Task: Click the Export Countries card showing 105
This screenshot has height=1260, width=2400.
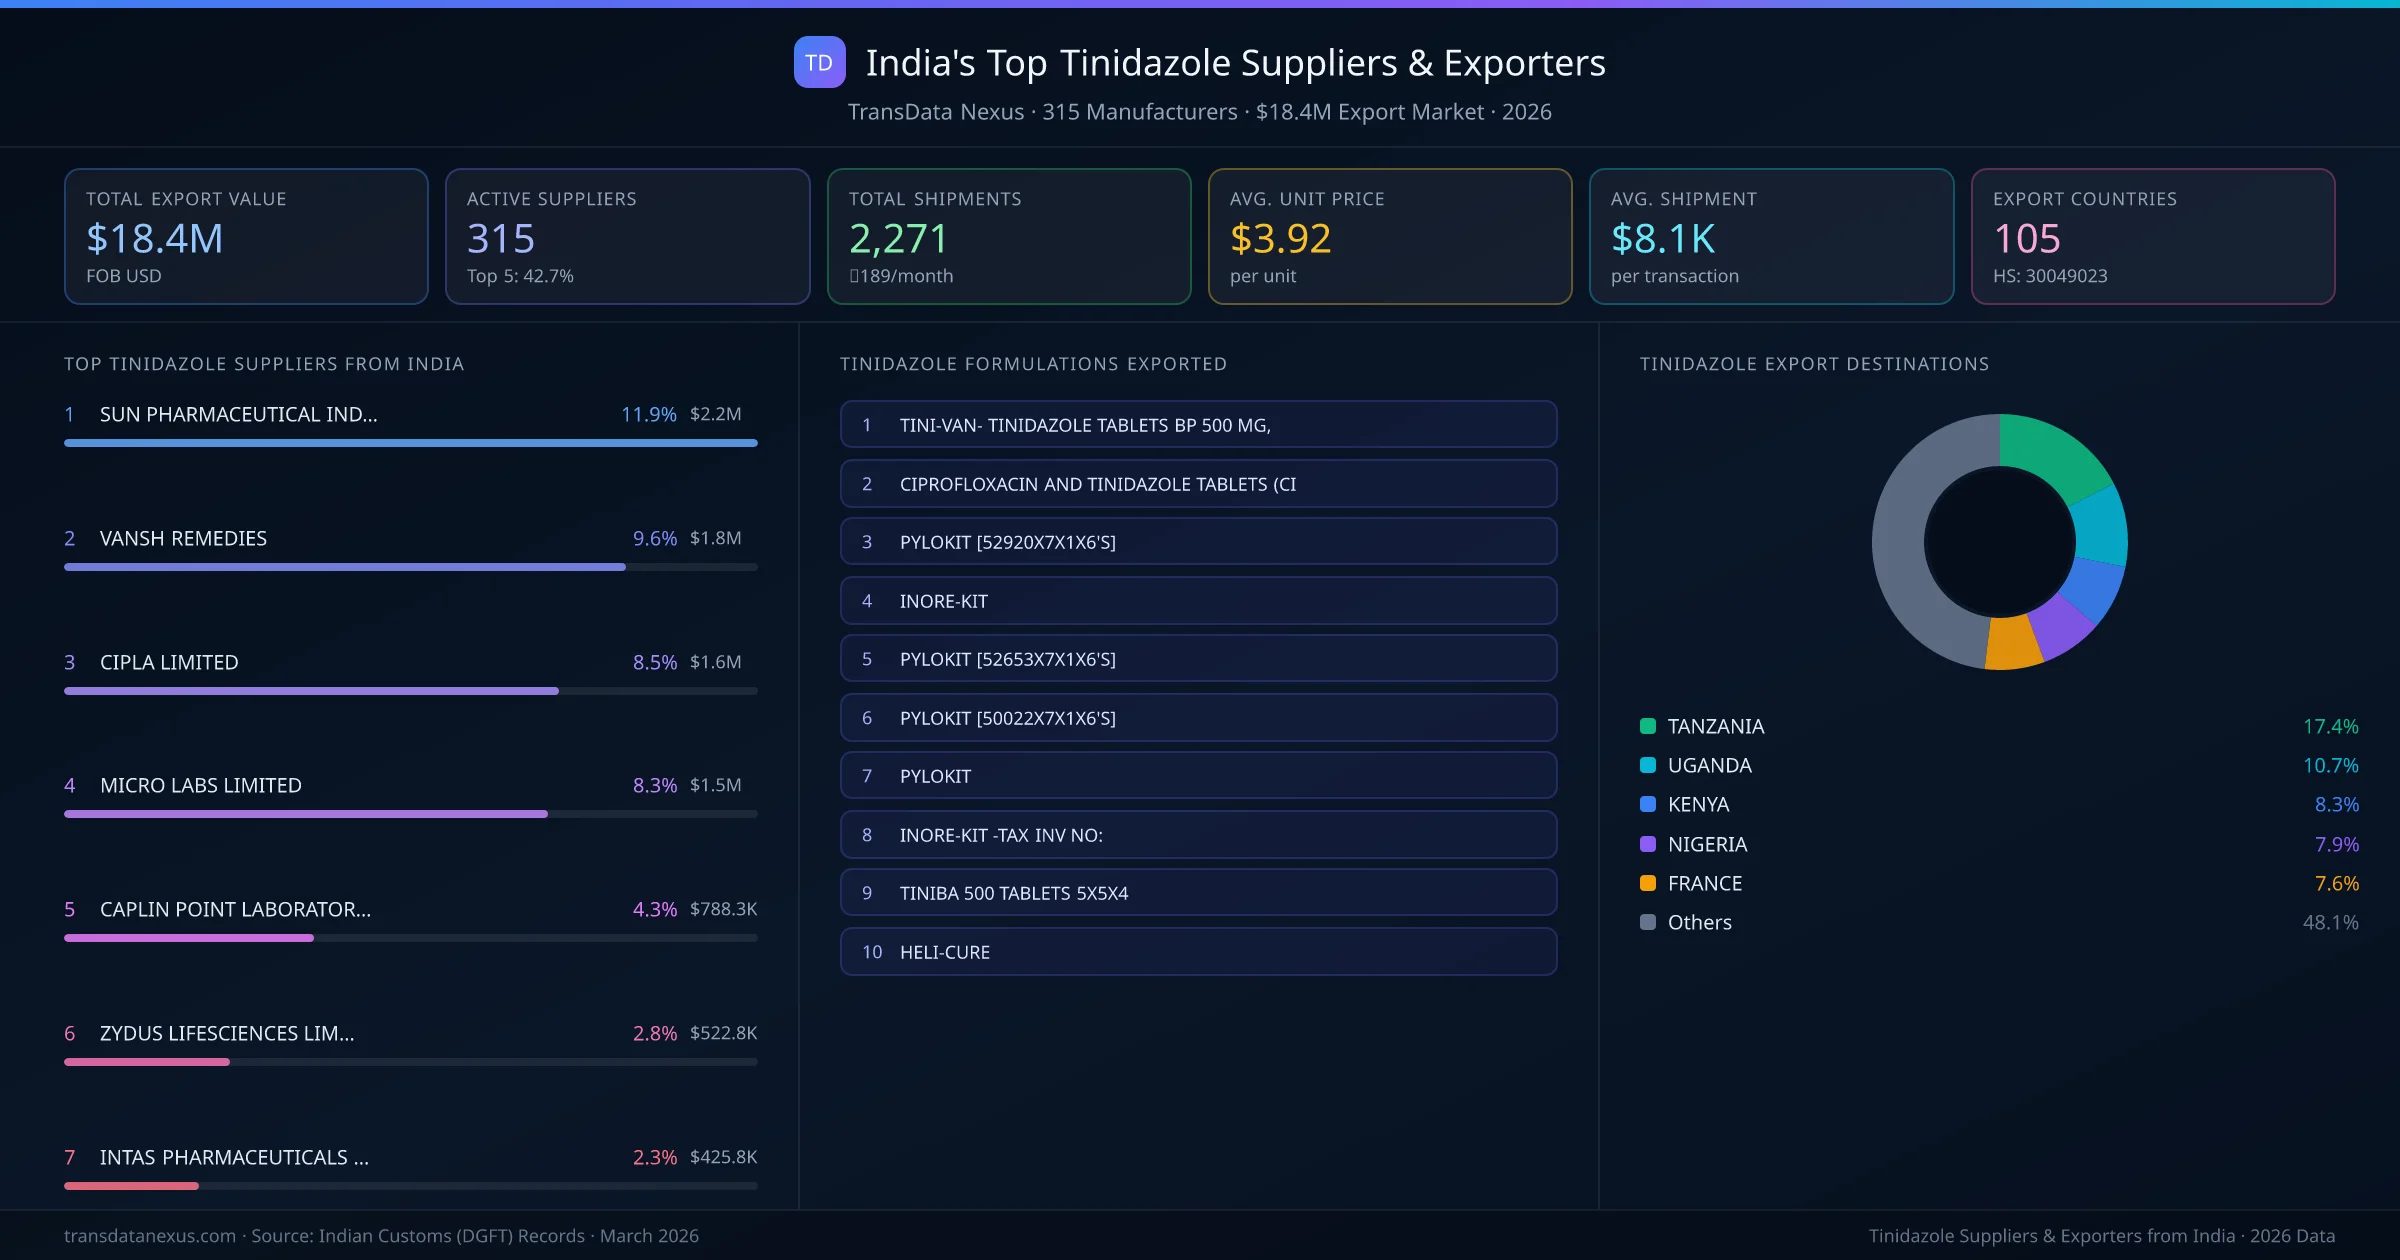Action: pyautogui.click(x=2154, y=236)
